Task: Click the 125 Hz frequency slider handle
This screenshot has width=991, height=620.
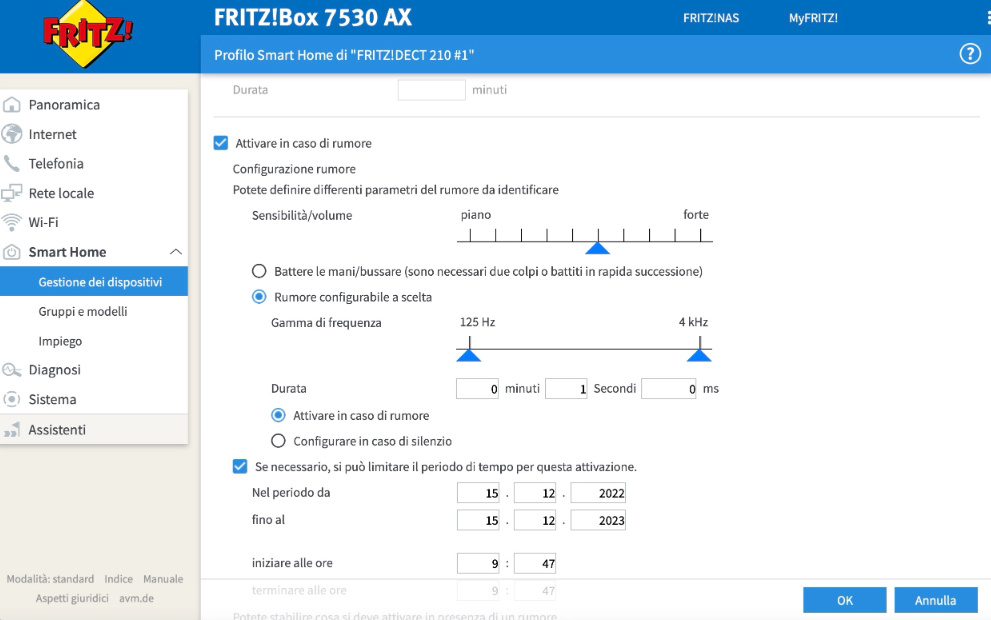Action: pyautogui.click(x=468, y=355)
